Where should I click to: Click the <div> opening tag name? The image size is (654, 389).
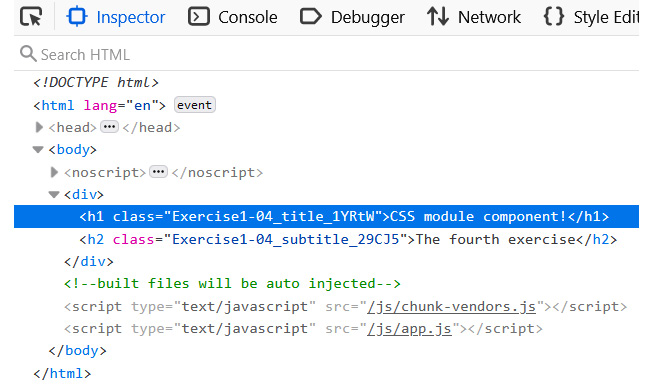tap(84, 194)
